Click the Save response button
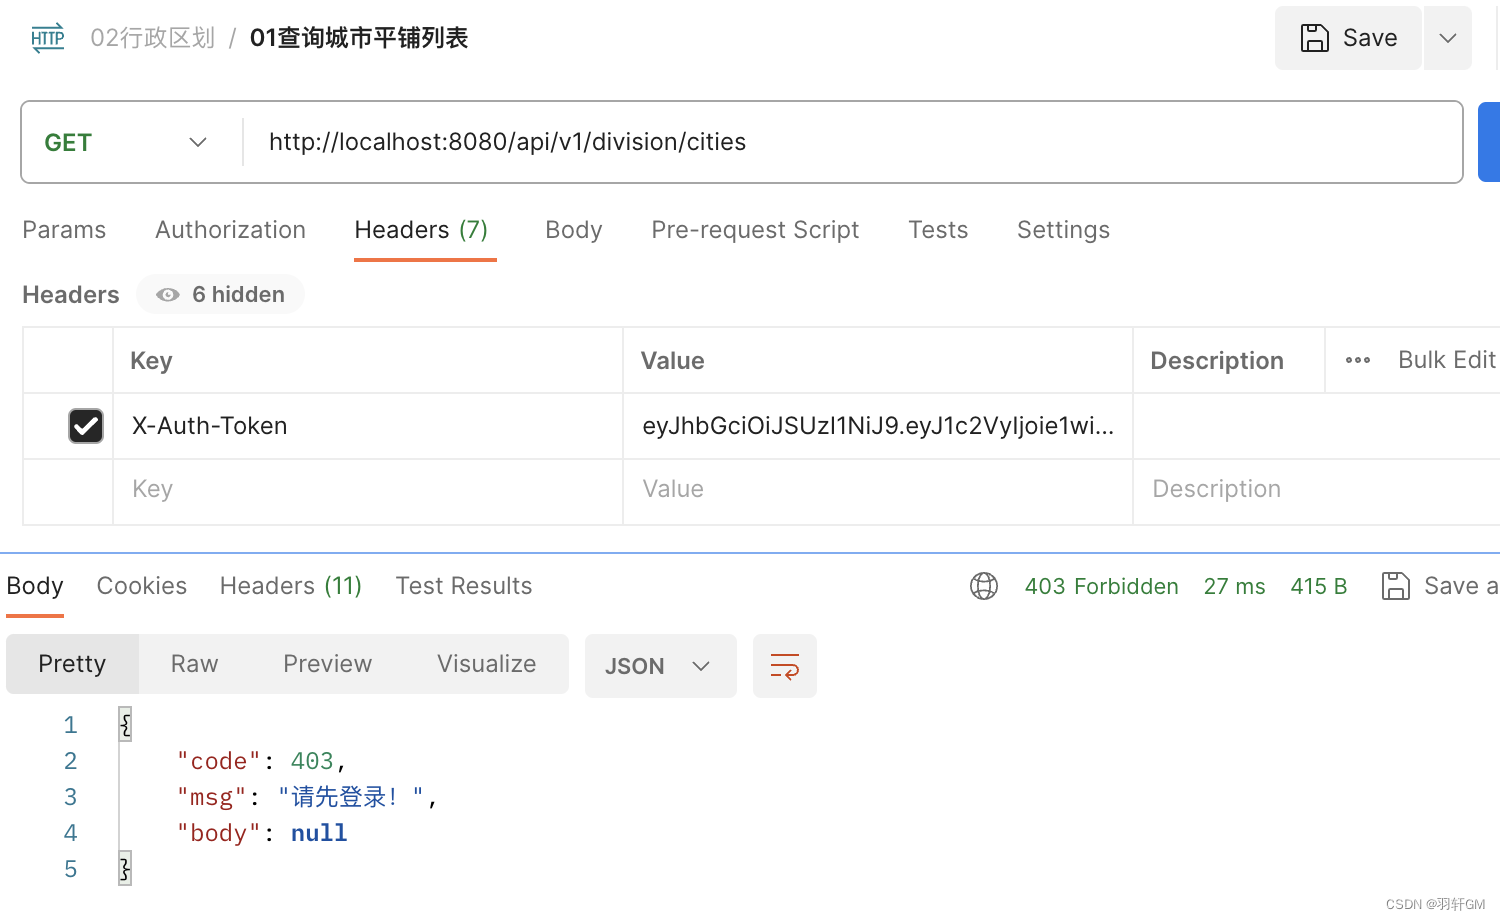The image size is (1500, 920). (x=1439, y=586)
